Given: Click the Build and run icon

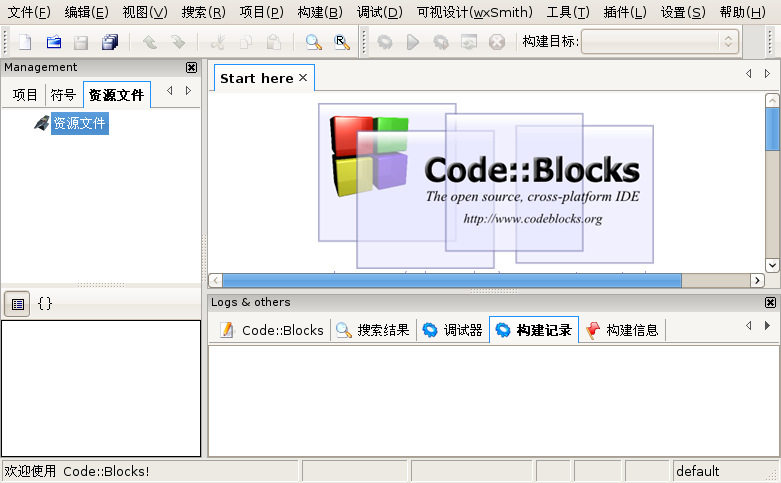Looking at the screenshot, I should coord(441,42).
